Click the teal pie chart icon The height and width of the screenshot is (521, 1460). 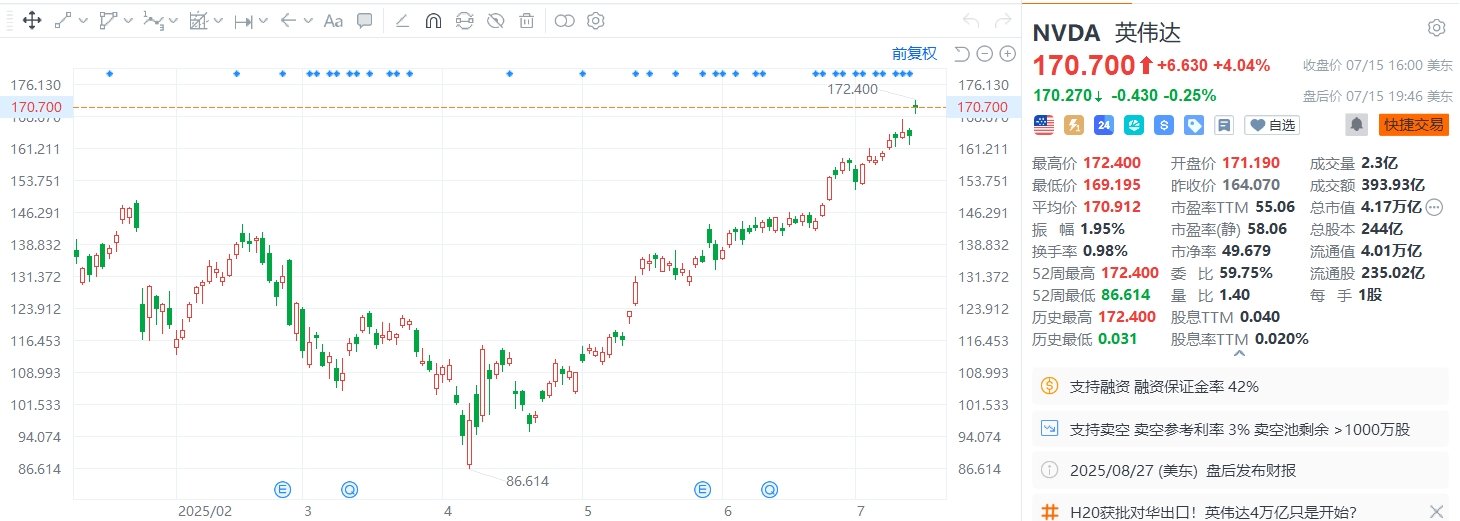click(x=1134, y=125)
